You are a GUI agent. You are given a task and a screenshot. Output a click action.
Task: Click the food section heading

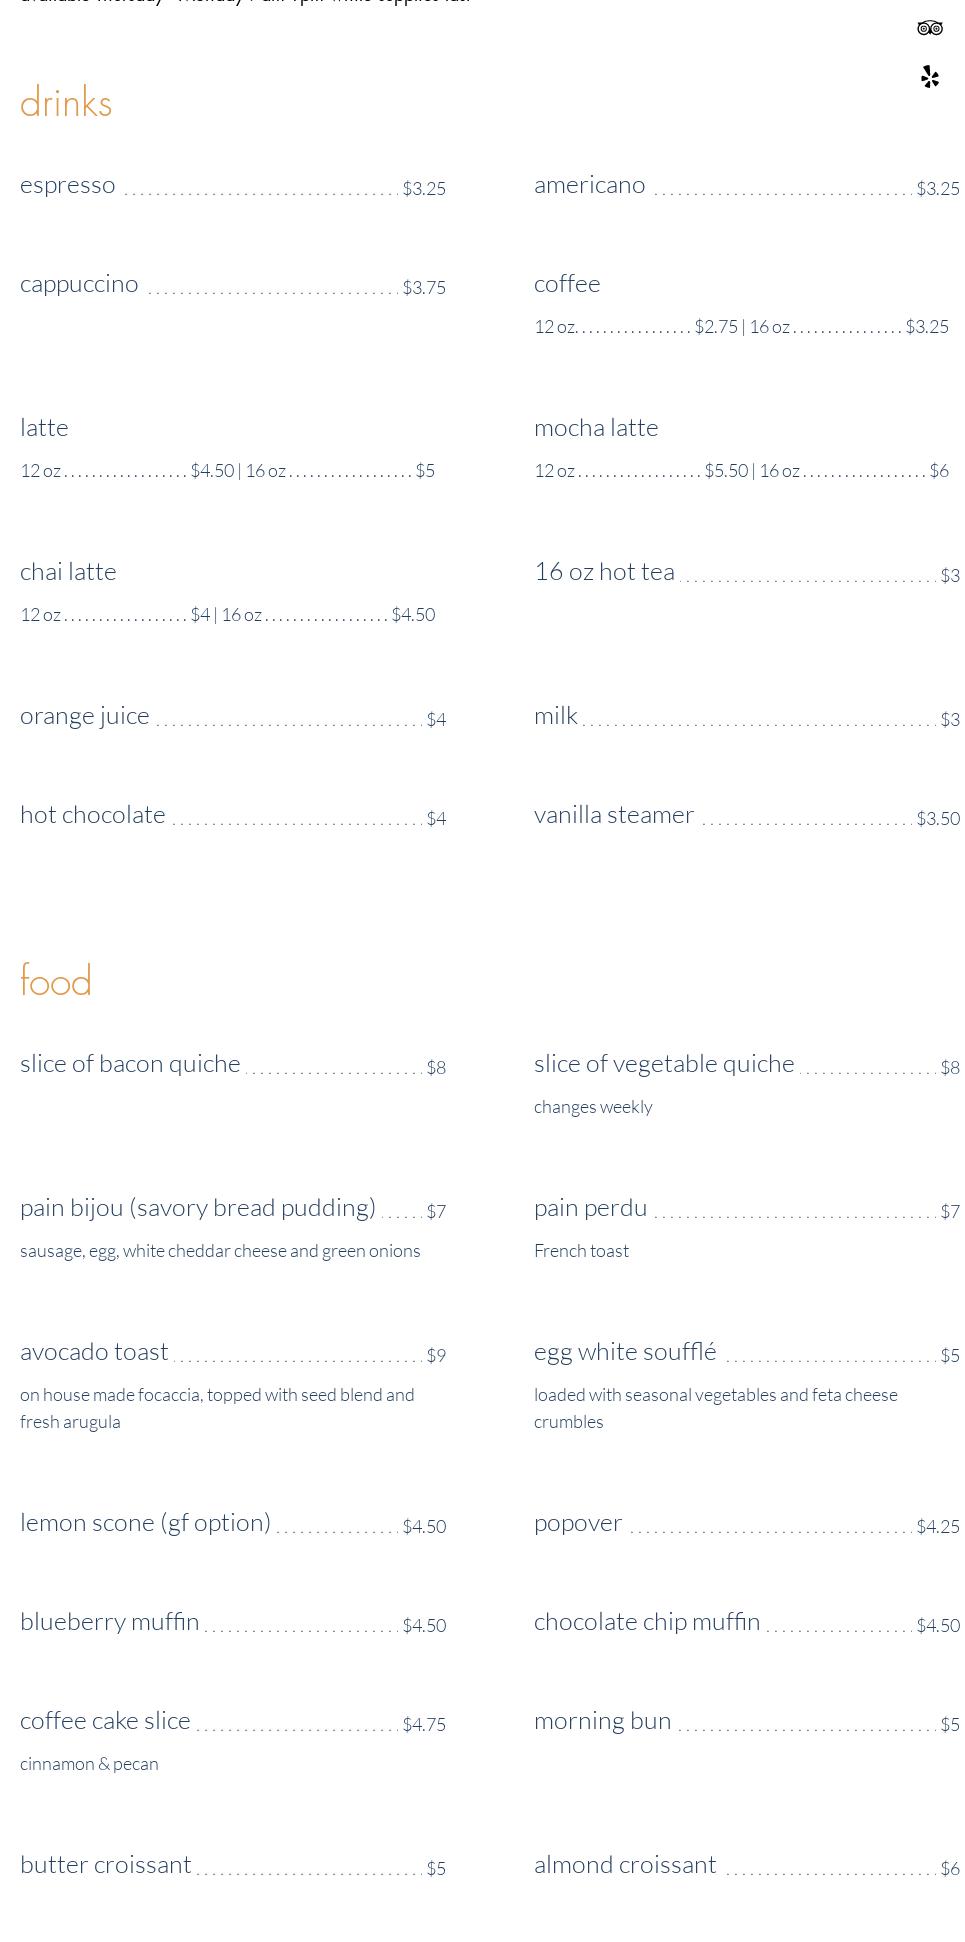(x=56, y=980)
